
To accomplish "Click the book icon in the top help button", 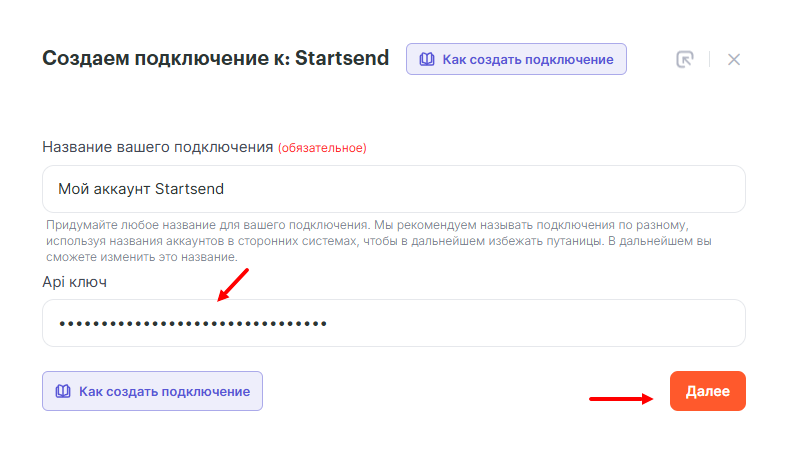I will (x=427, y=59).
